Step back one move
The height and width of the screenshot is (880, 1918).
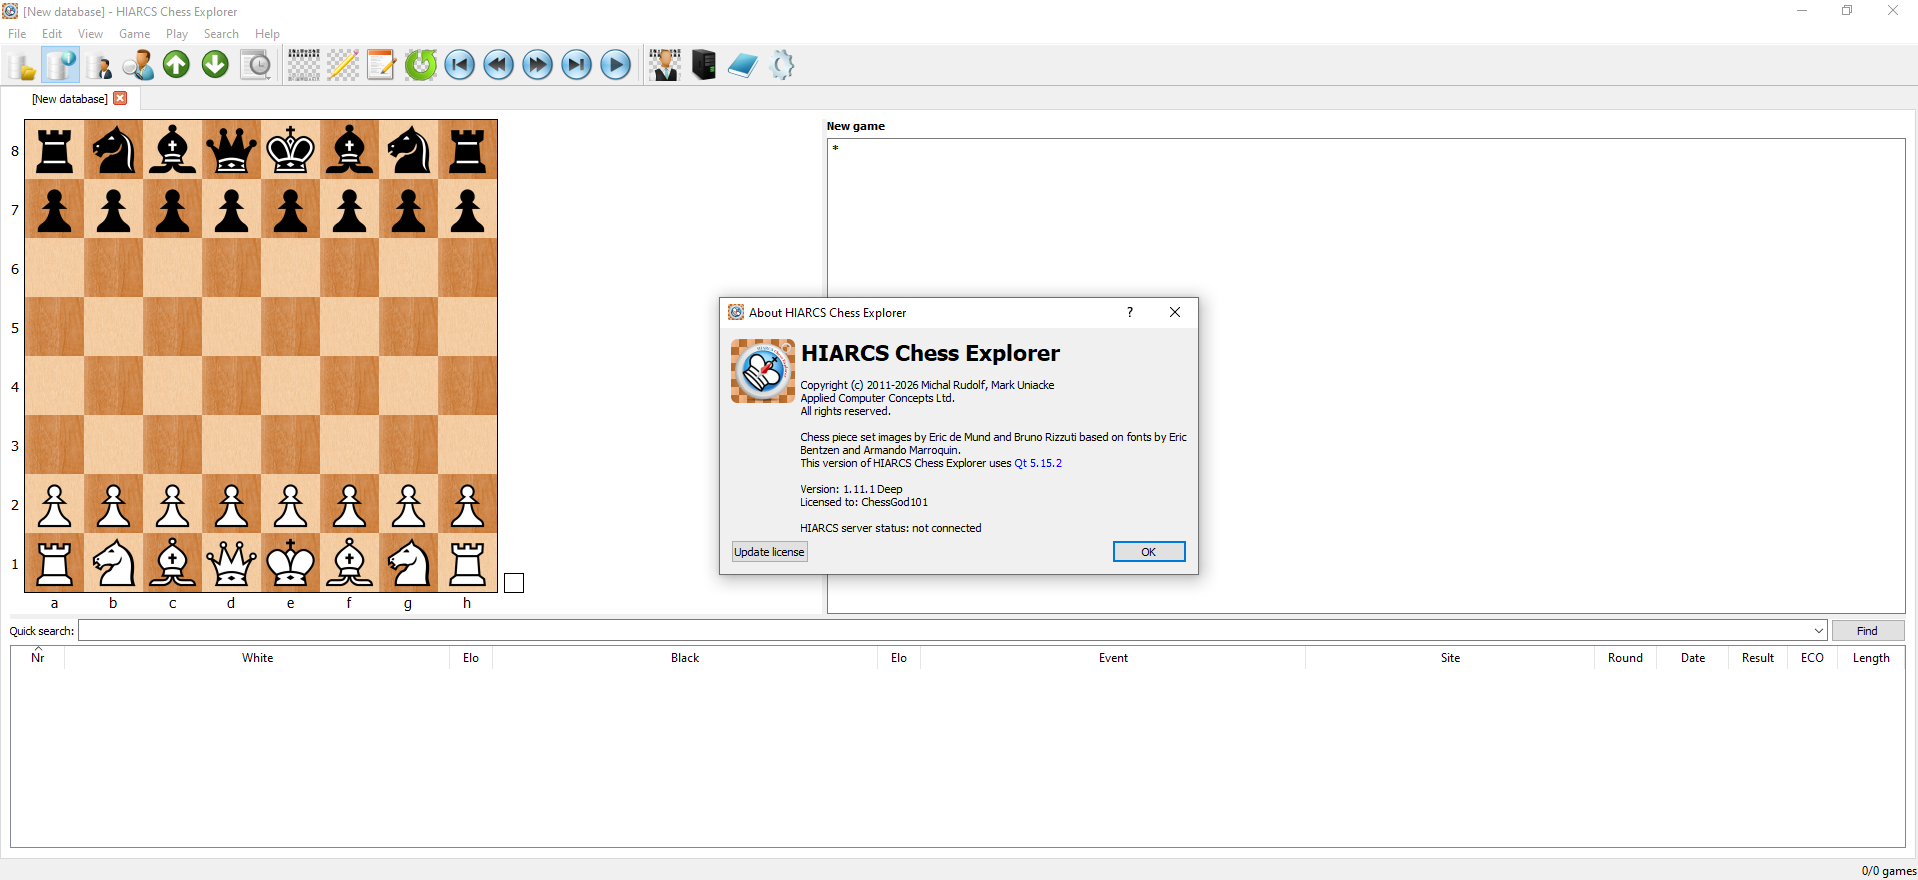pos(499,66)
